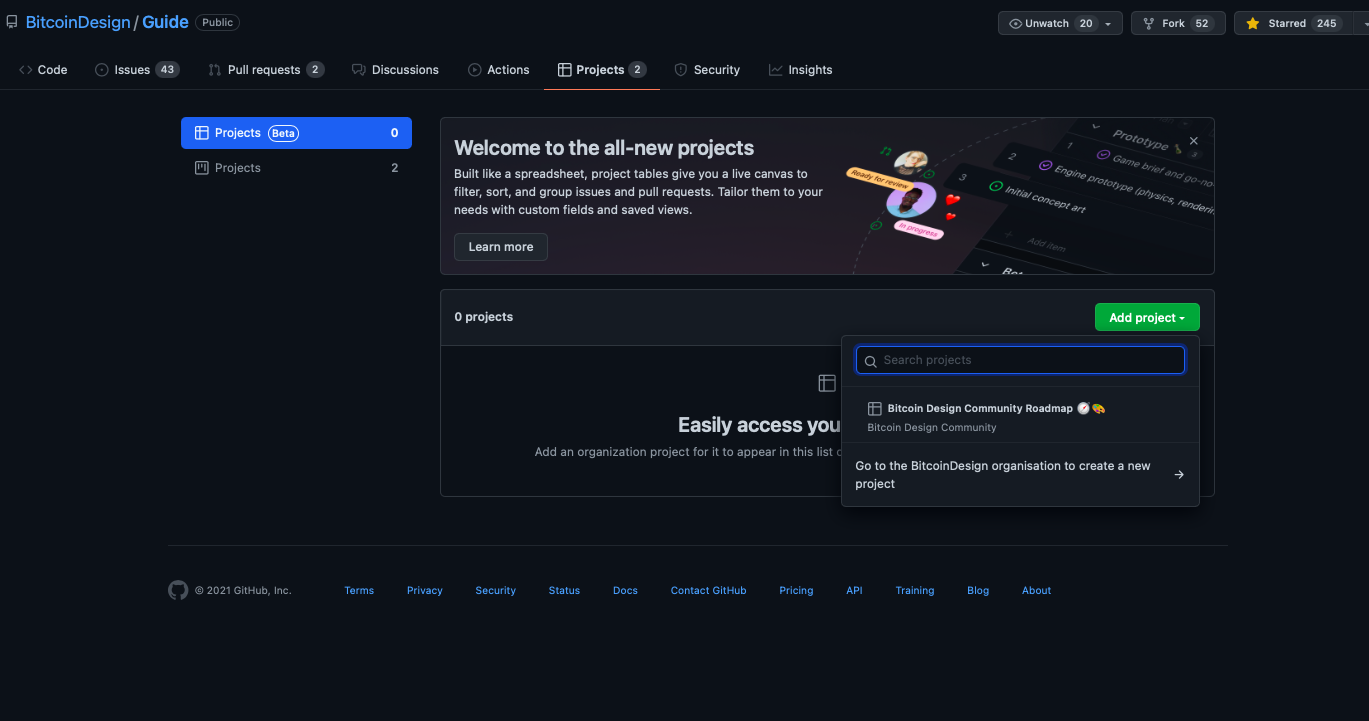Open the Training footer link
The width and height of the screenshot is (1369, 721).
click(915, 591)
